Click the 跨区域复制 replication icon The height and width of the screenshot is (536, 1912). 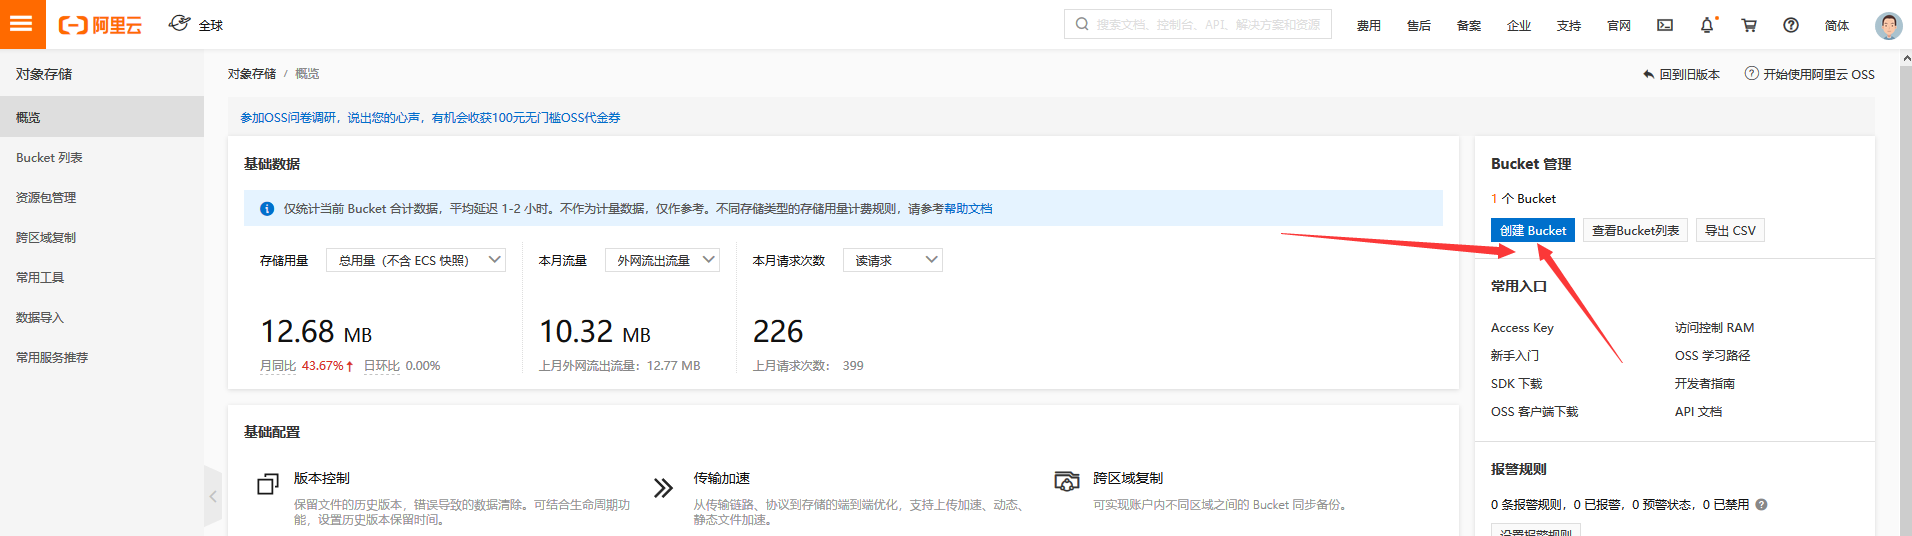tap(1067, 481)
